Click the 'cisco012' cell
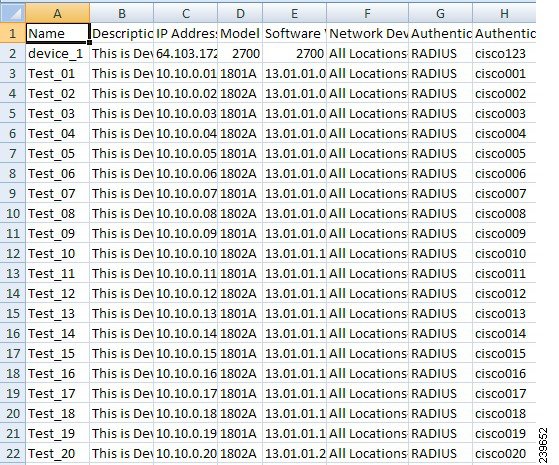The height and width of the screenshot is (465, 559). [504, 293]
